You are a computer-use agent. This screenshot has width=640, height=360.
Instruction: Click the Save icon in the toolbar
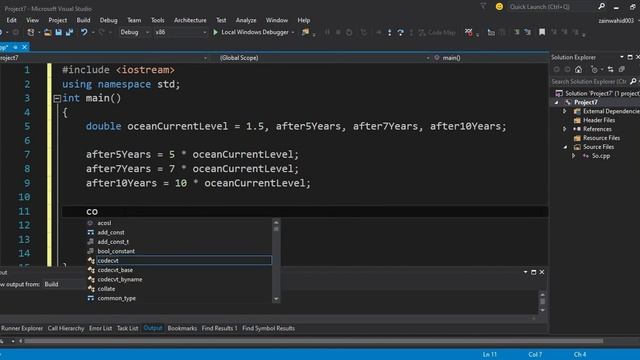click(58, 32)
